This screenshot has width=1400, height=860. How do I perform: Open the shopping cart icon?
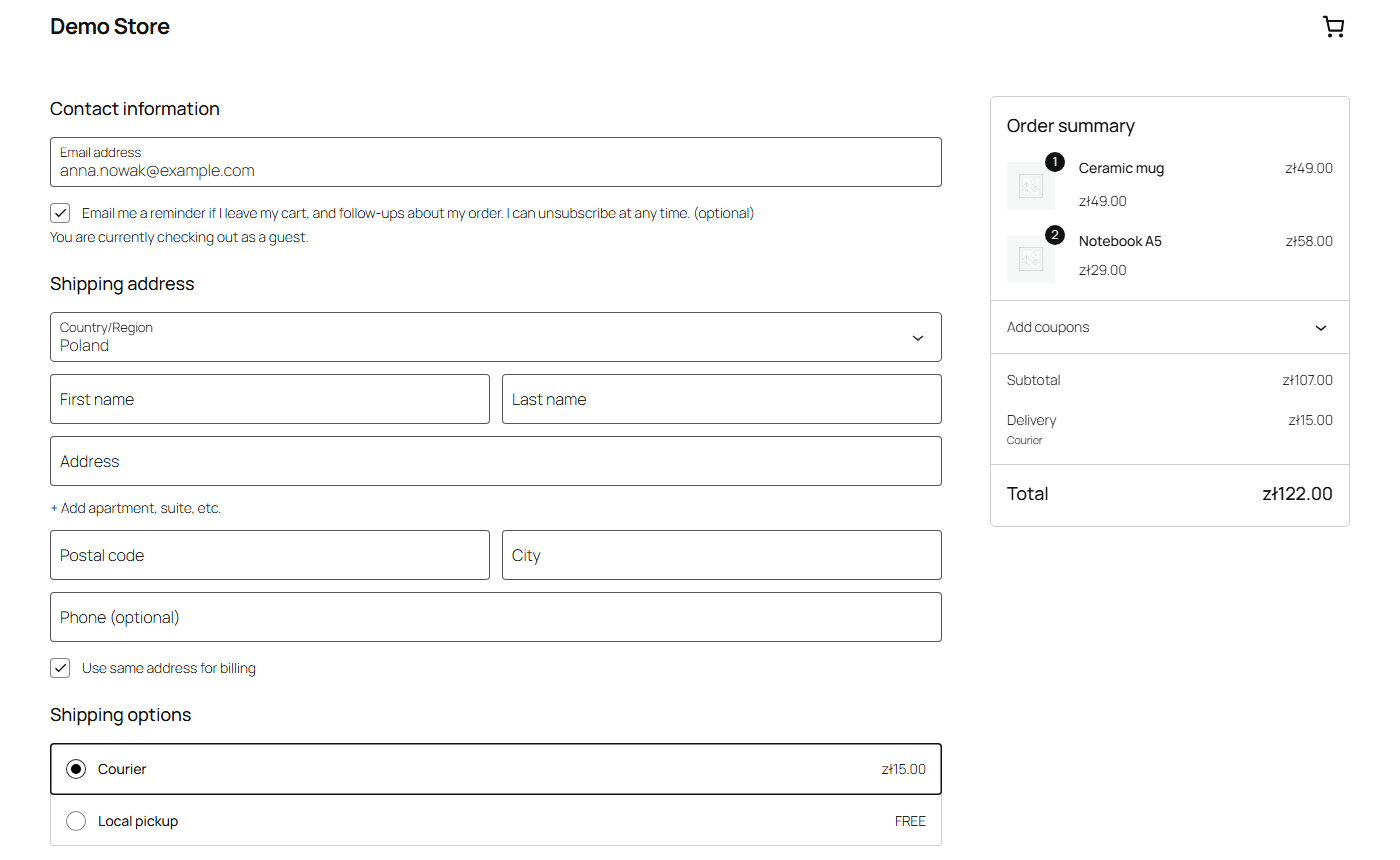click(x=1333, y=27)
